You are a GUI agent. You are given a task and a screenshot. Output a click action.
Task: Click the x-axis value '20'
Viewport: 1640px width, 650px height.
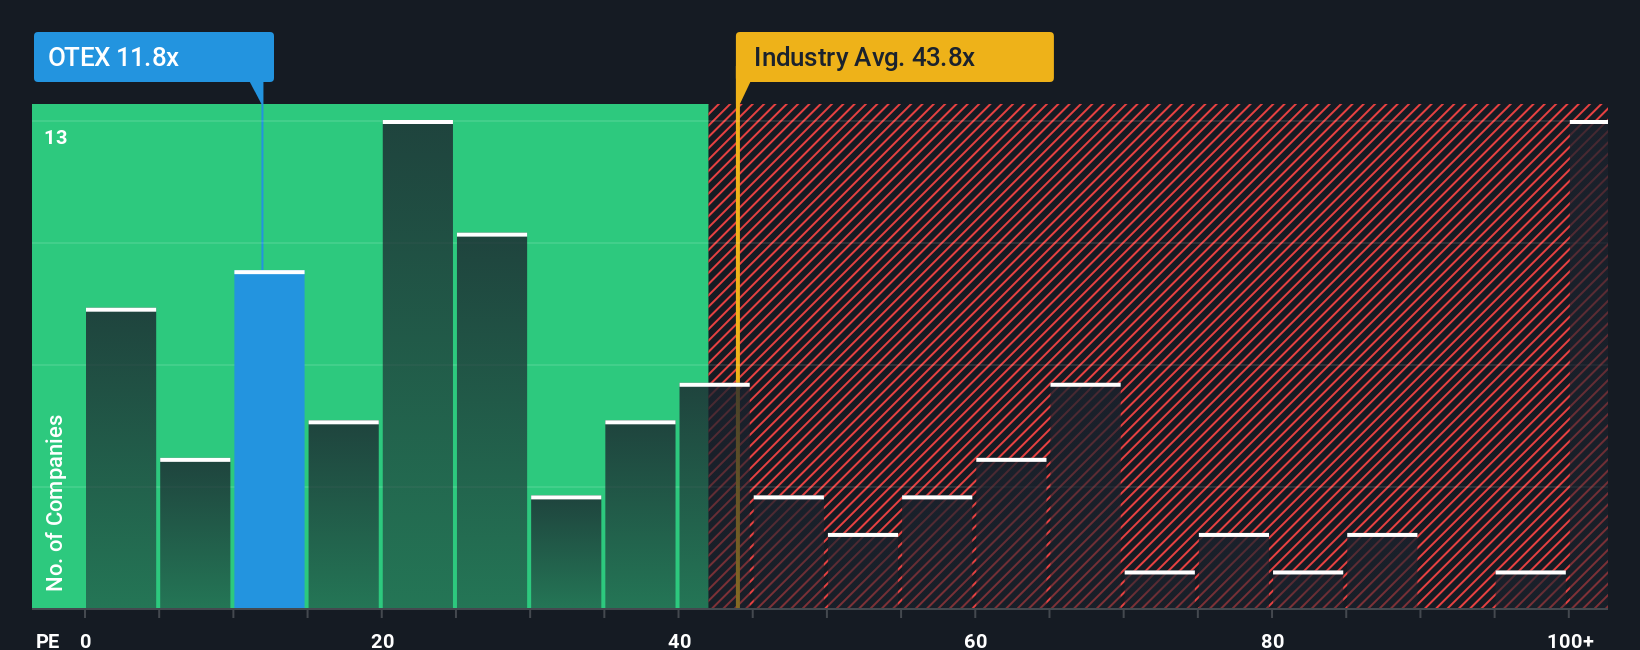click(382, 640)
